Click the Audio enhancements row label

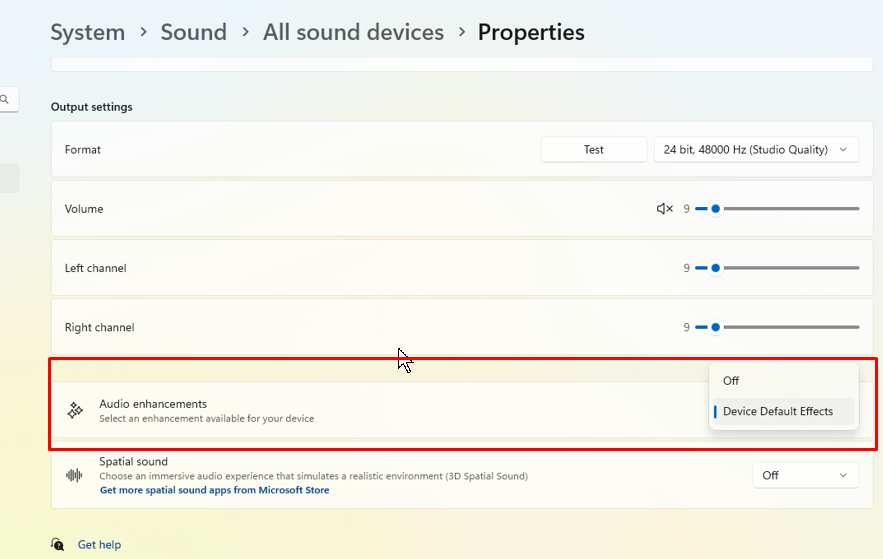pos(153,404)
